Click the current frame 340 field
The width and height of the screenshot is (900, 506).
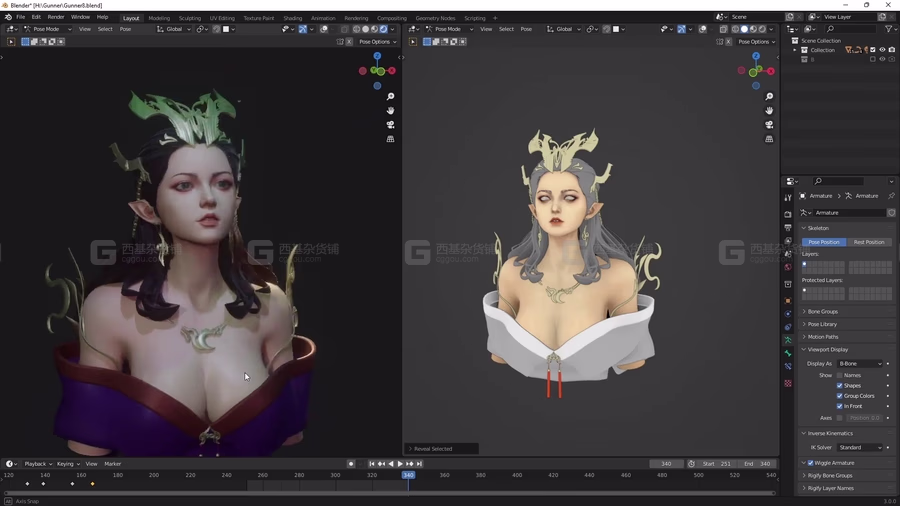(666, 464)
